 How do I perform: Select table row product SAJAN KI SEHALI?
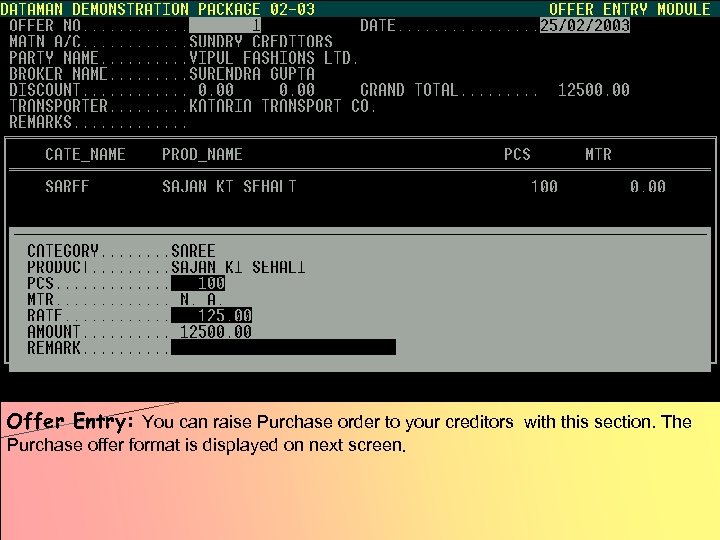pos(230,186)
